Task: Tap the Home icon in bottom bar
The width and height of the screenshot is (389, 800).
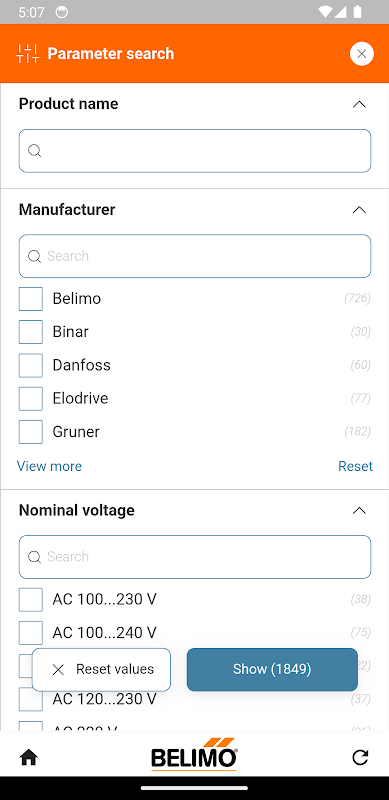Action: [x=29, y=758]
